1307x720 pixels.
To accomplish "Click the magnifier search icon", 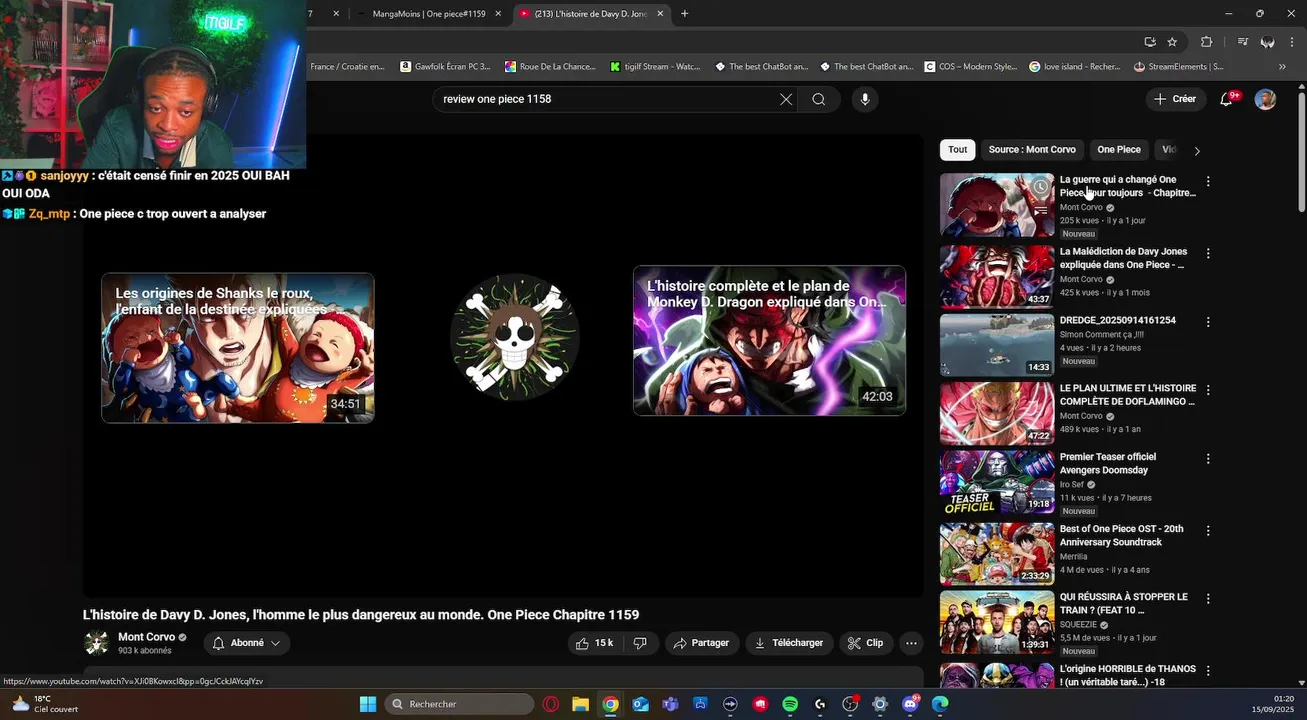I will click(819, 99).
